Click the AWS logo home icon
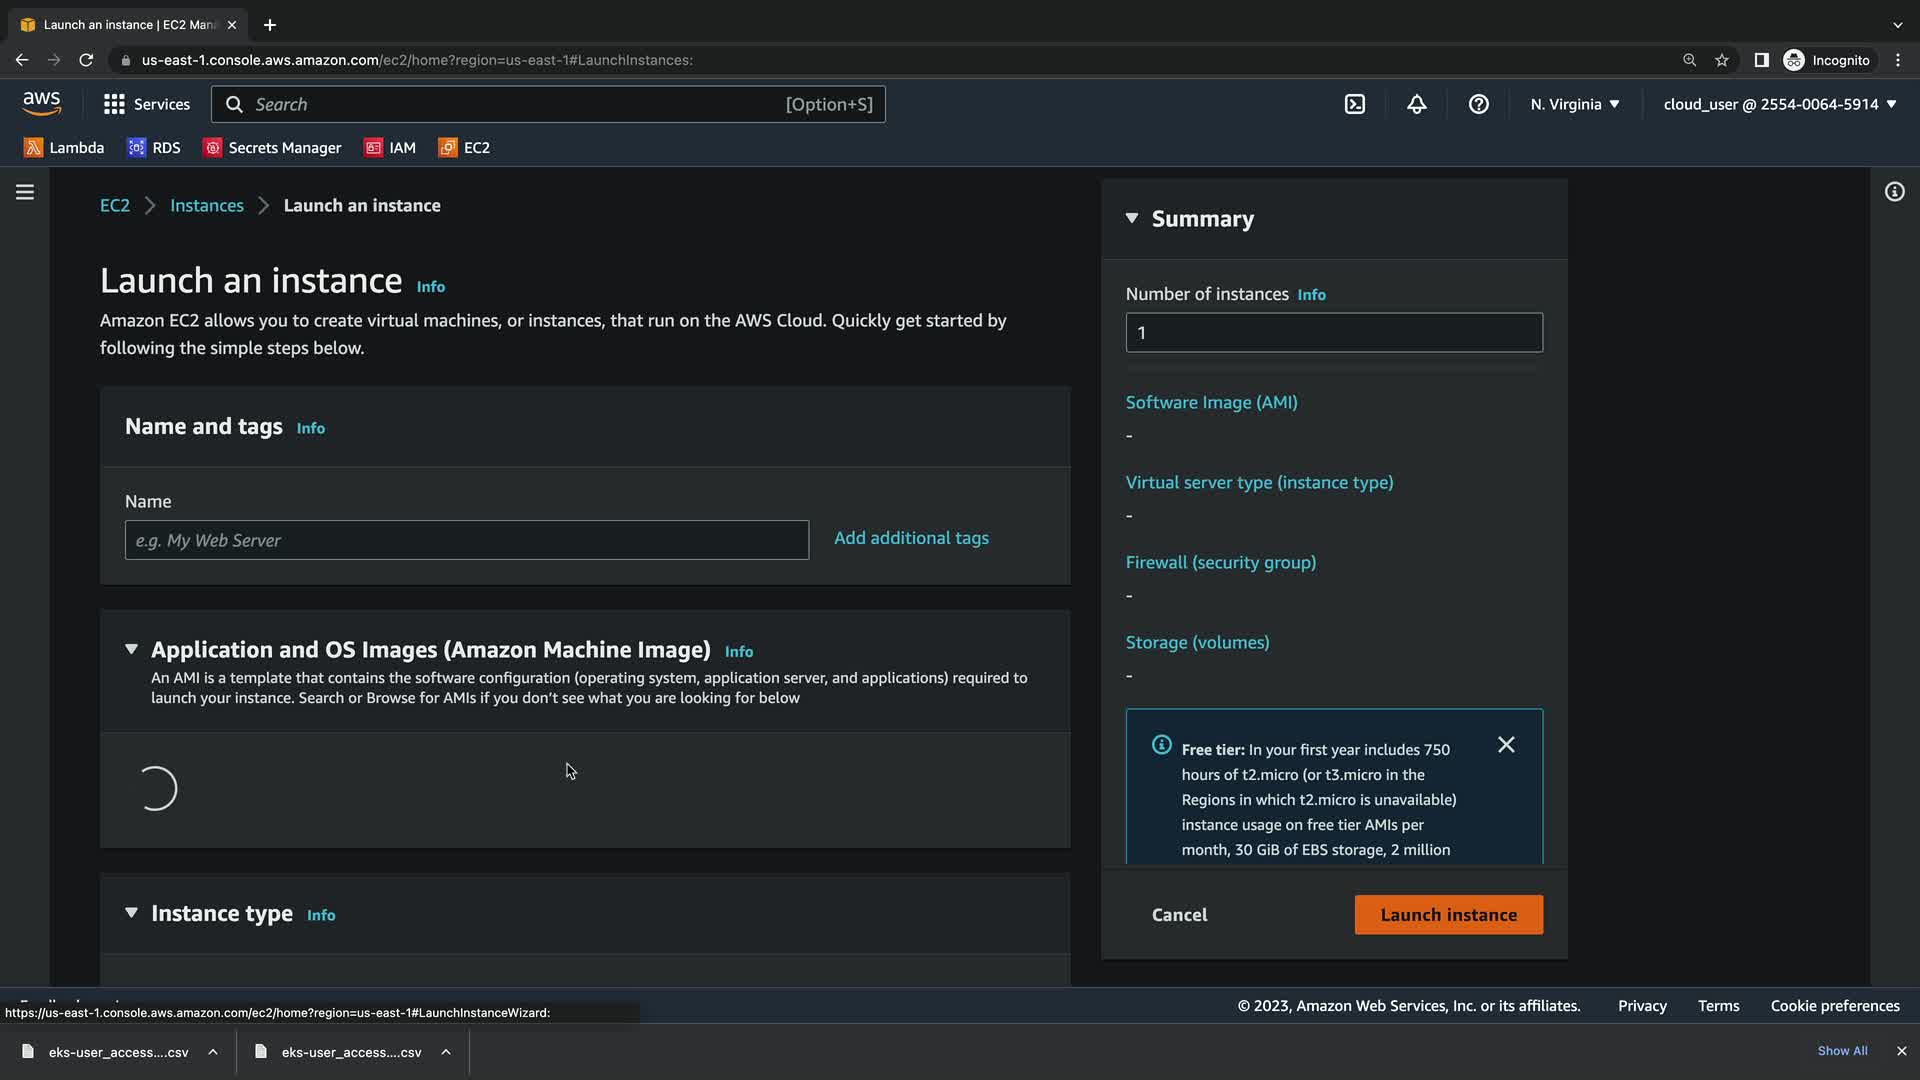The width and height of the screenshot is (1920, 1080). tap(41, 104)
